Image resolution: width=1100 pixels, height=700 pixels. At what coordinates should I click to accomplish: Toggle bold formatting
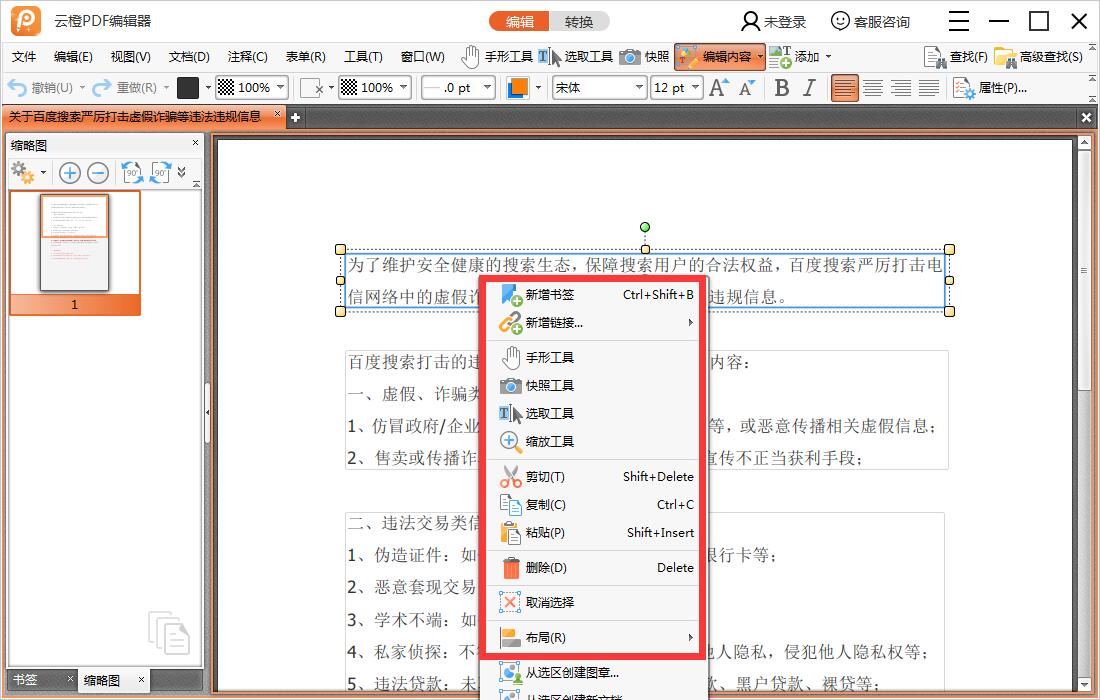pos(782,88)
